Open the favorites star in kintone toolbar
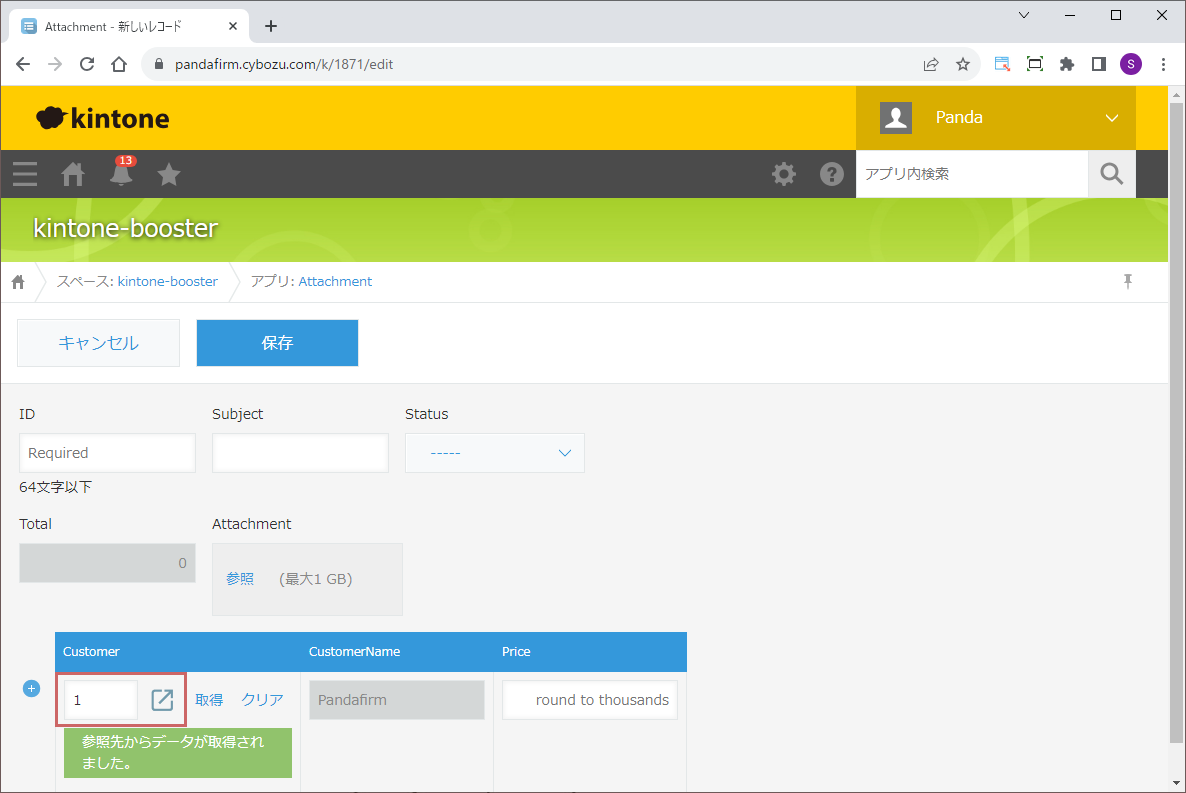This screenshot has height=793, width=1186. click(169, 174)
